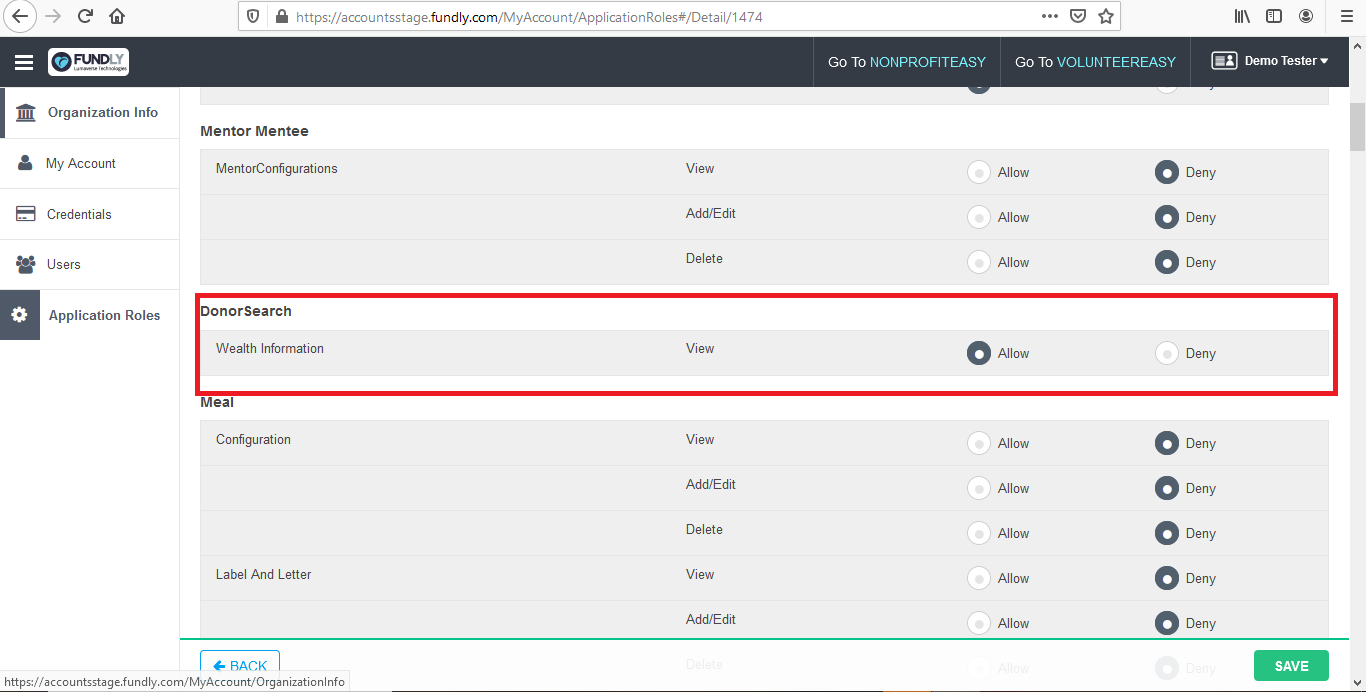Go to VOLUNTEEREASY
The height and width of the screenshot is (692, 1368).
pyautogui.click(x=1095, y=62)
